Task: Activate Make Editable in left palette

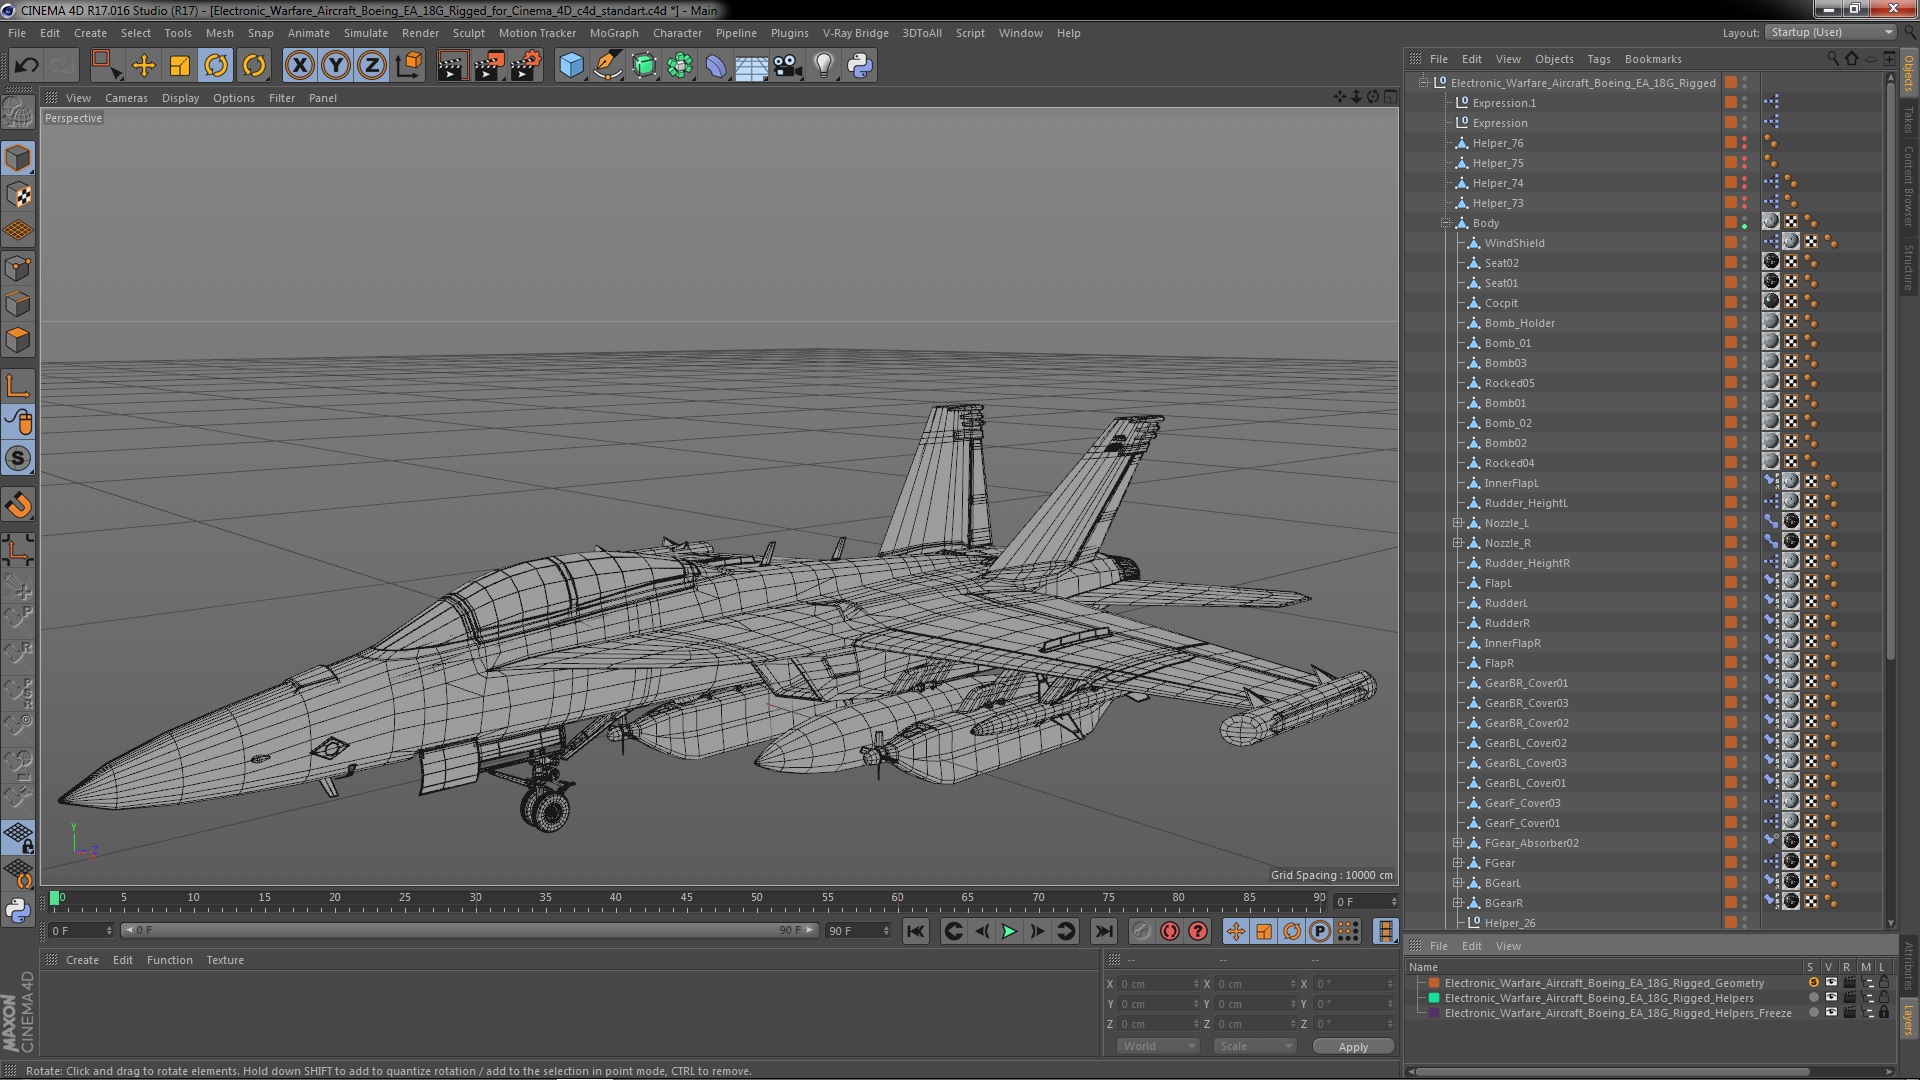Action: pyautogui.click(x=18, y=113)
